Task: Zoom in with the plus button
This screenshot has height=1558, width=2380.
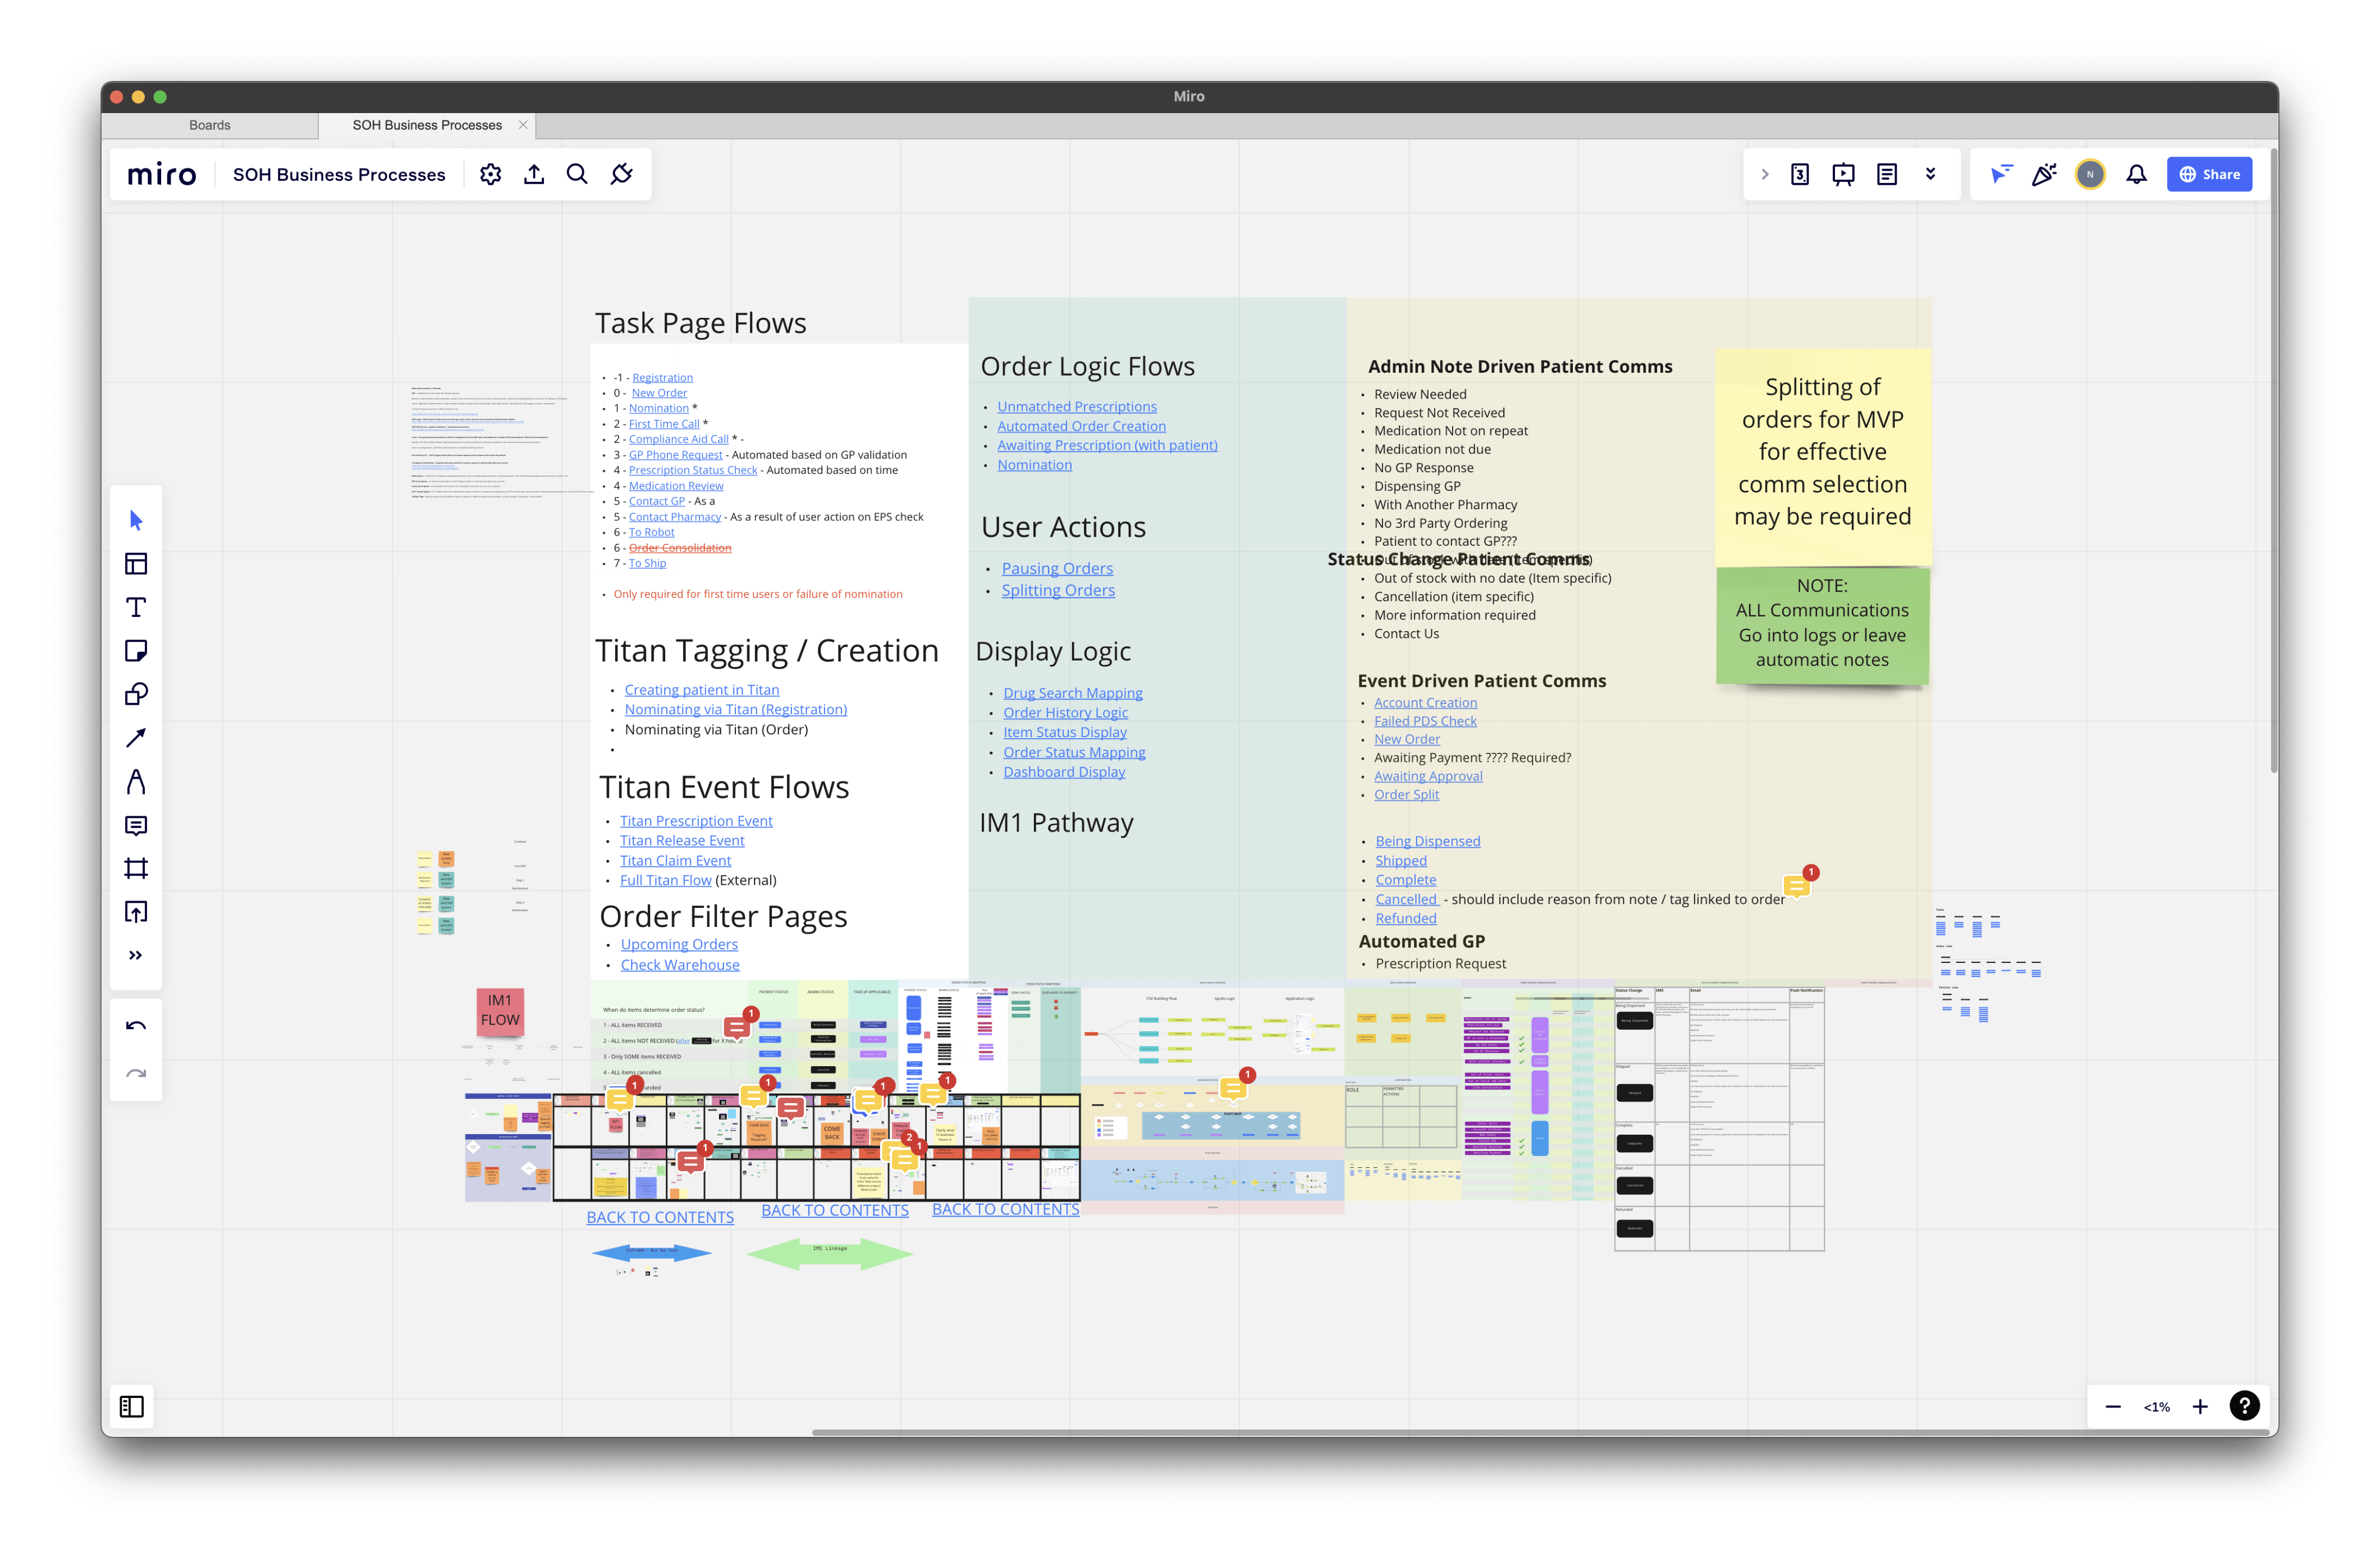Action: click(x=2200, y=1407)
